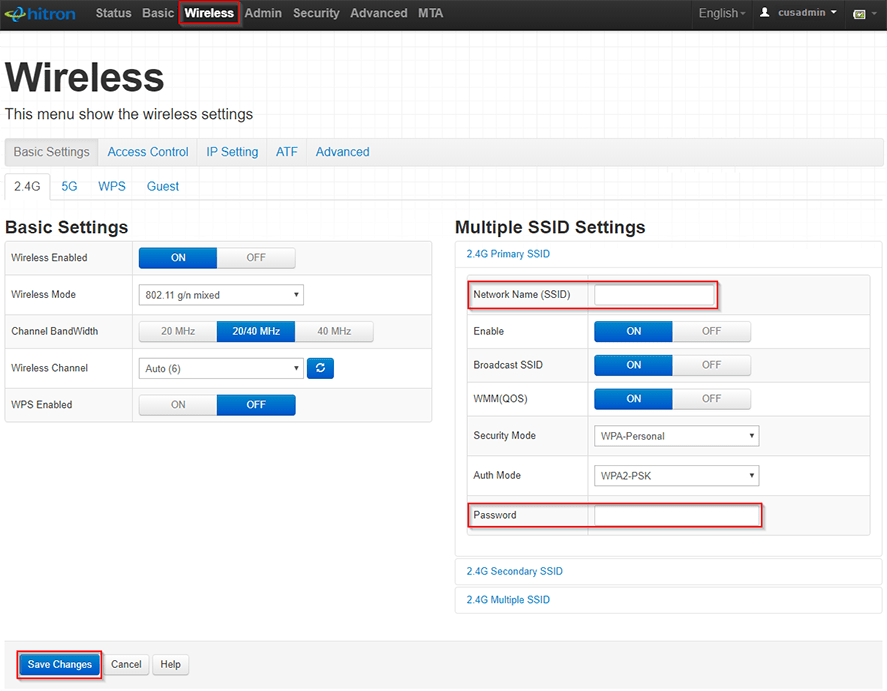Open the MTA menu
The image size is (887, 691).
tap(430, 13)
